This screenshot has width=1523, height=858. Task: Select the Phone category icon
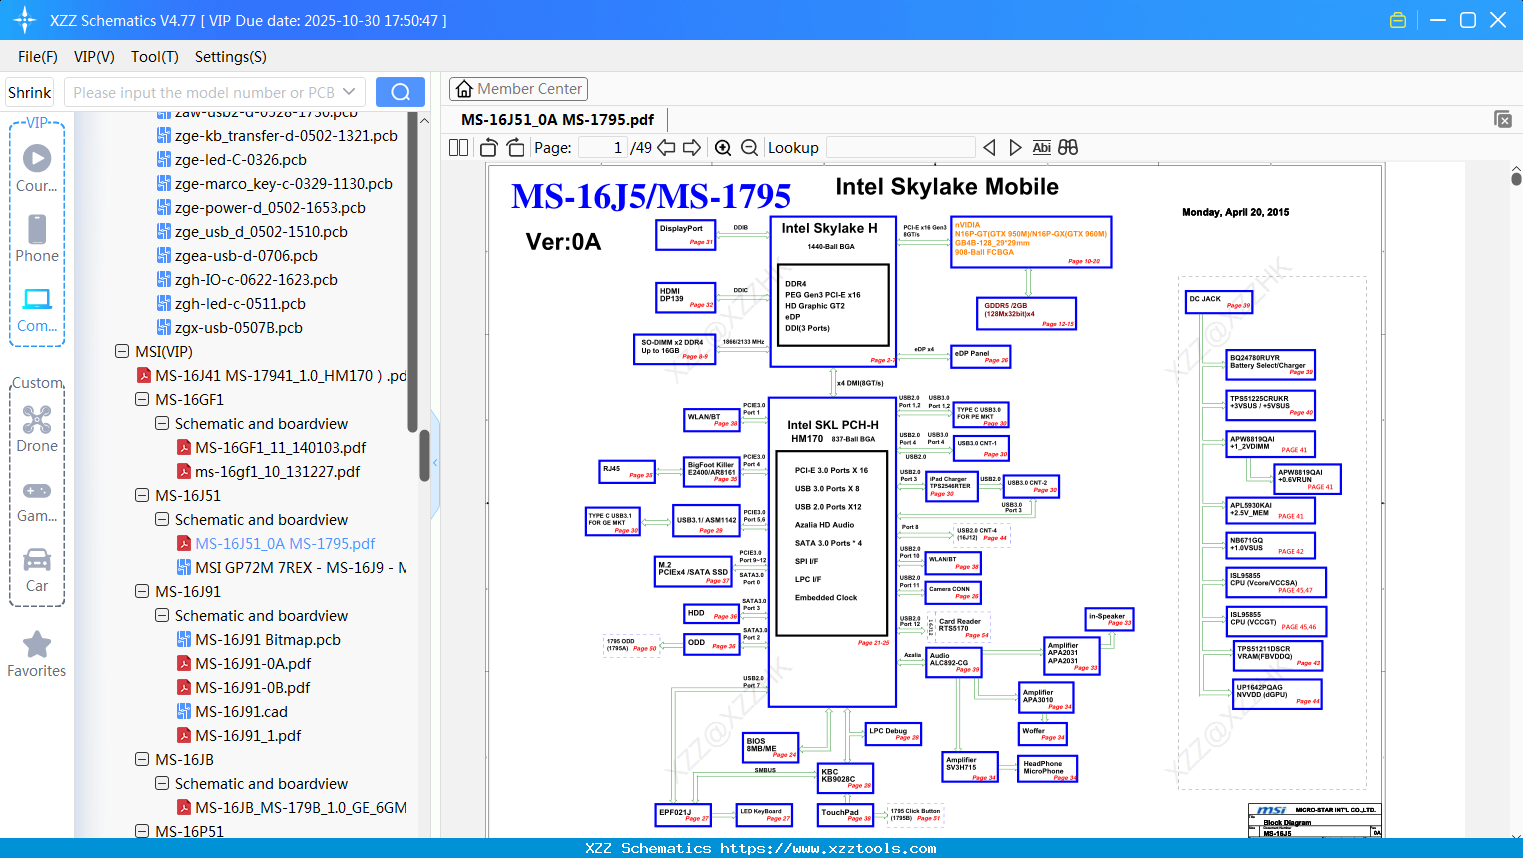pos(37,239)
